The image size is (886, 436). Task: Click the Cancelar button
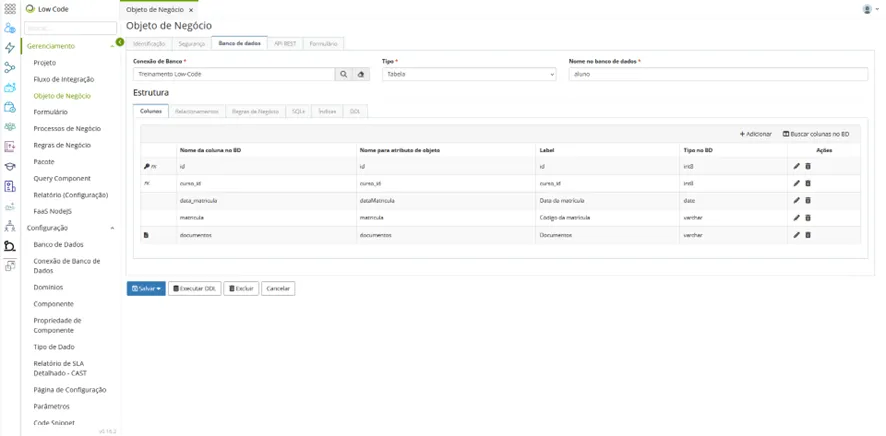(x=278, y=289)
